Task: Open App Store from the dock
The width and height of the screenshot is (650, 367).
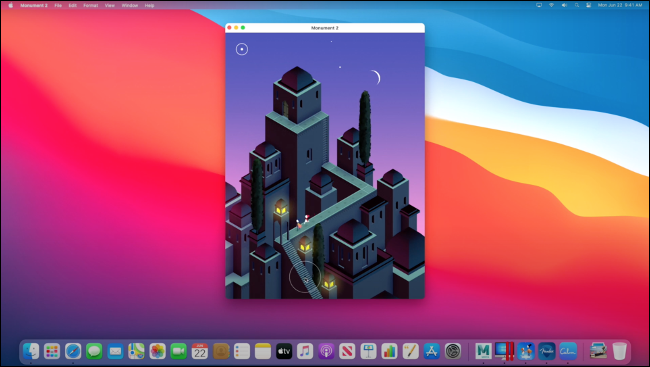Action: 432,351
